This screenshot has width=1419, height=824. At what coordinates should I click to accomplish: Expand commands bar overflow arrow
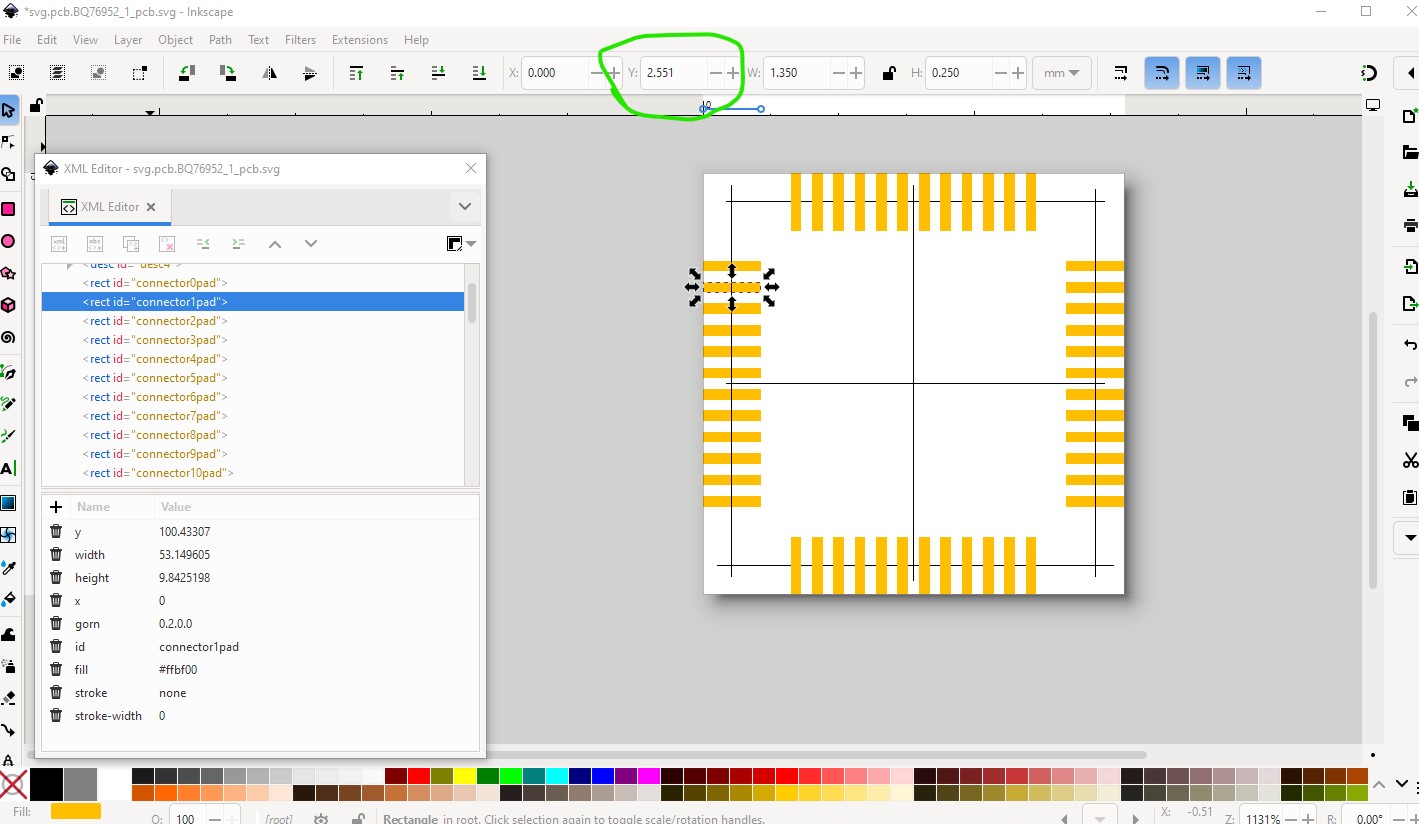(x=1411, y=537)
